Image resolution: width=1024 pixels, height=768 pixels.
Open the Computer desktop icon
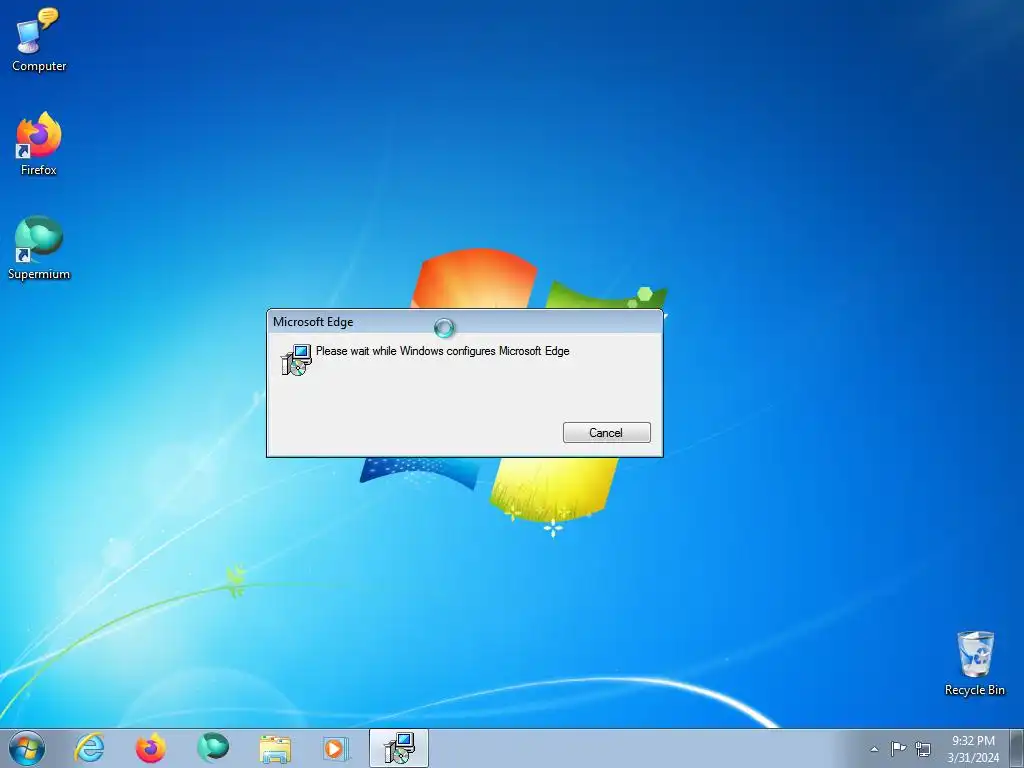39,39
